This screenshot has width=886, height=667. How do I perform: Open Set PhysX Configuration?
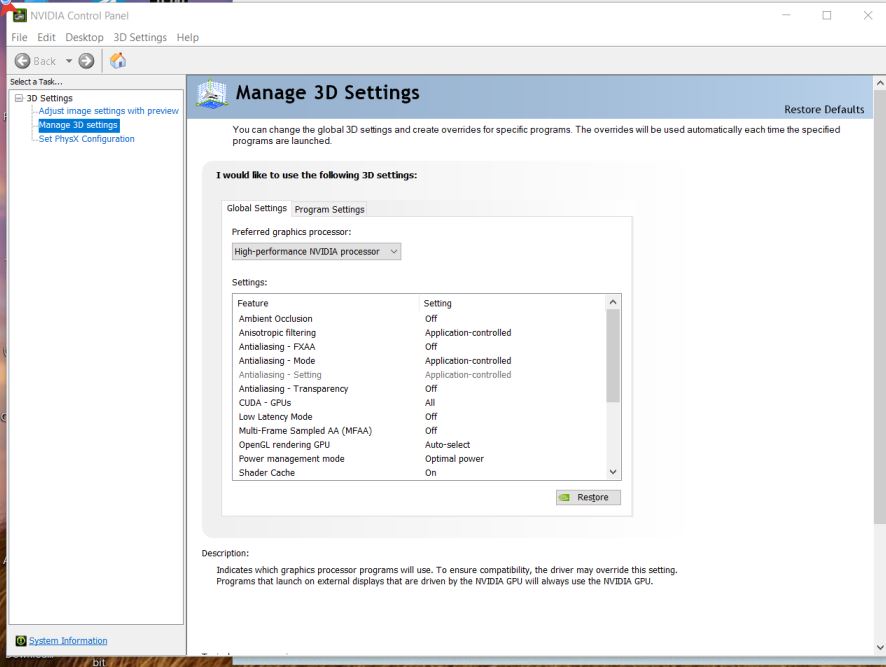pyautogui.click(x=86, y=139)
